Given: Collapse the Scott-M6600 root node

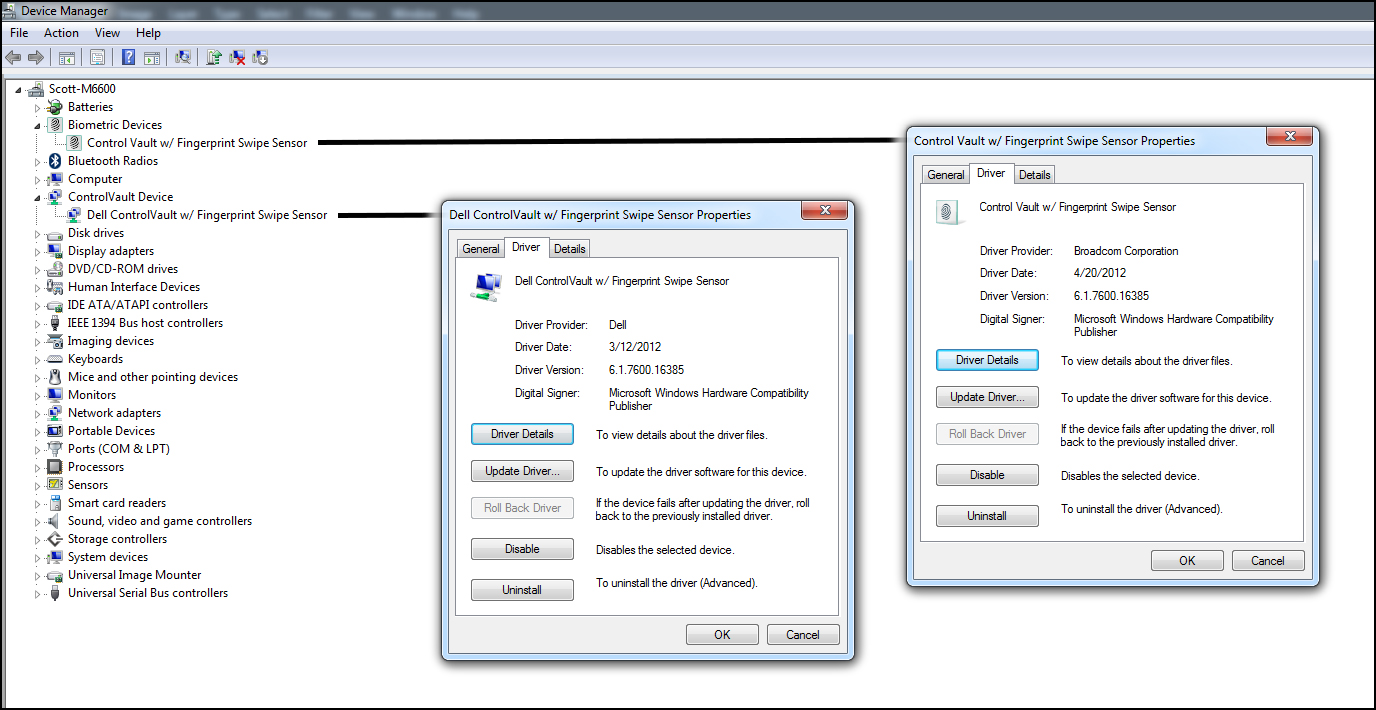Looking at the screenshot, I should point(19,89).
